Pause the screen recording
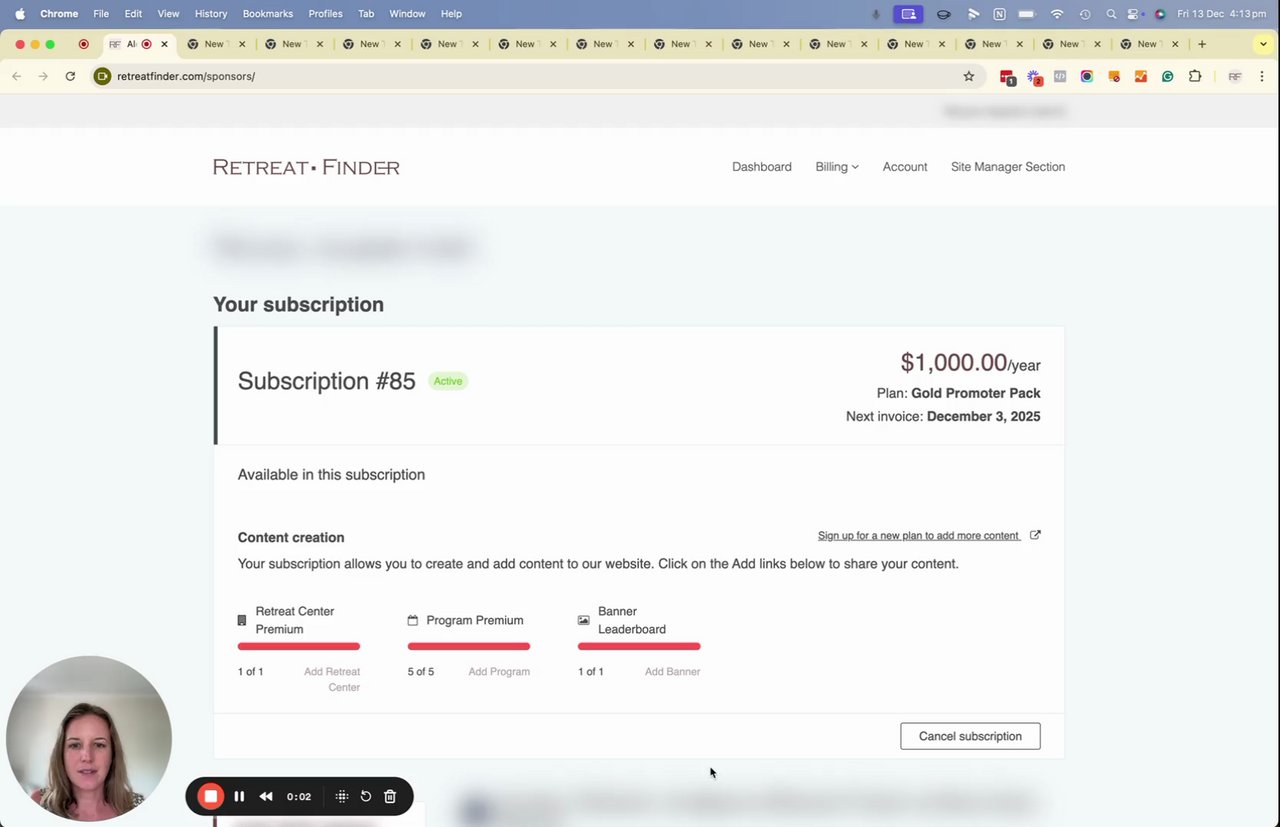Image resolution: width=1280 pixels, height=827 pixels. click(x=239, y=796)
